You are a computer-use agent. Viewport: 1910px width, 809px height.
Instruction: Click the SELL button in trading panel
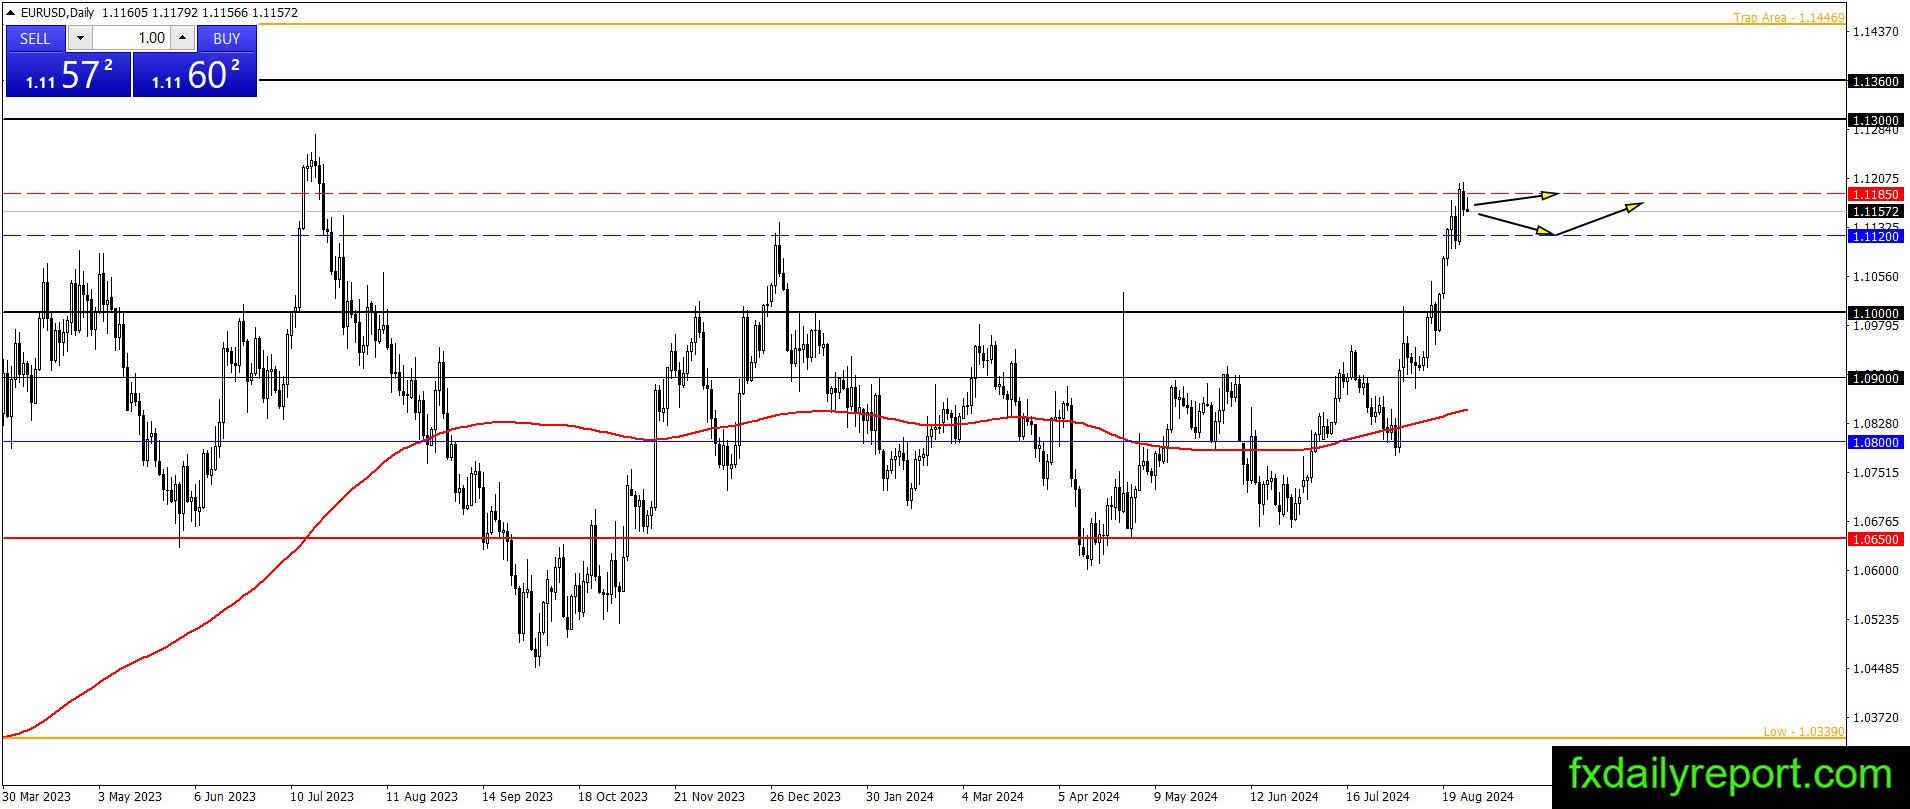[35, 38]
